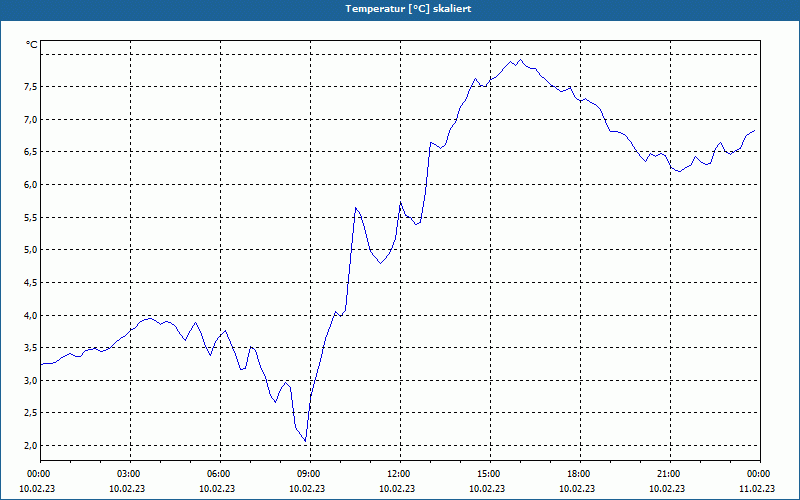Click the 03:00 time label

pyautogui.click(x=131, y=474)
